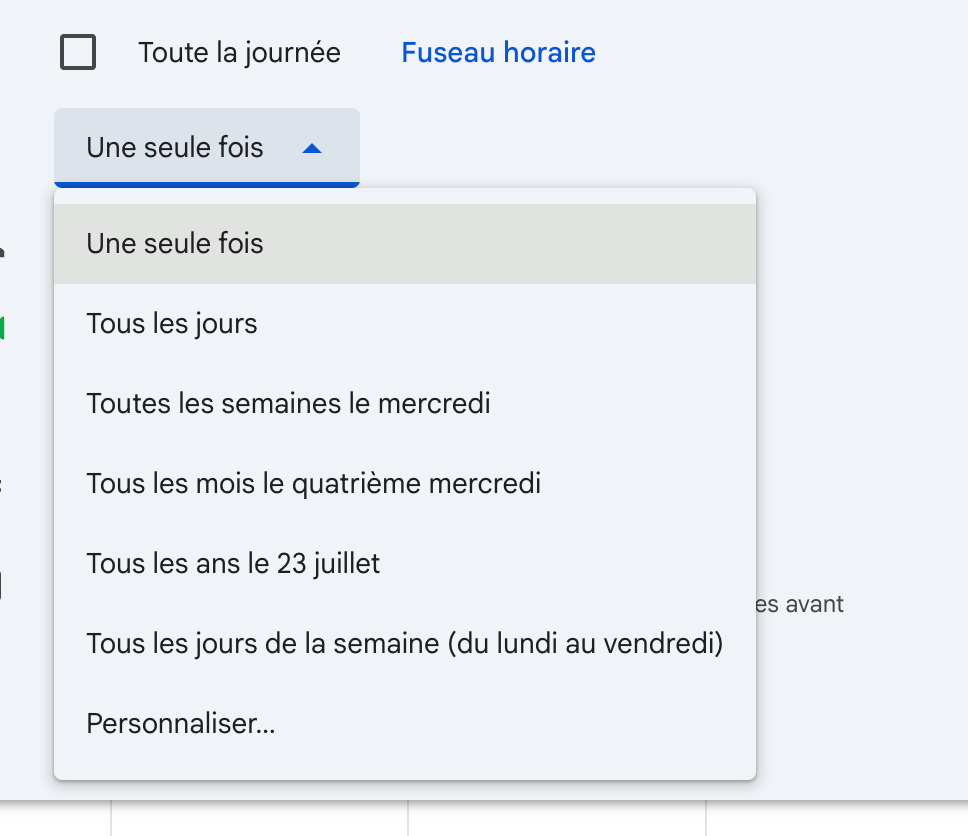Open the "Fuseau horaire" link
The image size is (968, 836).
[x=498, y=52]
